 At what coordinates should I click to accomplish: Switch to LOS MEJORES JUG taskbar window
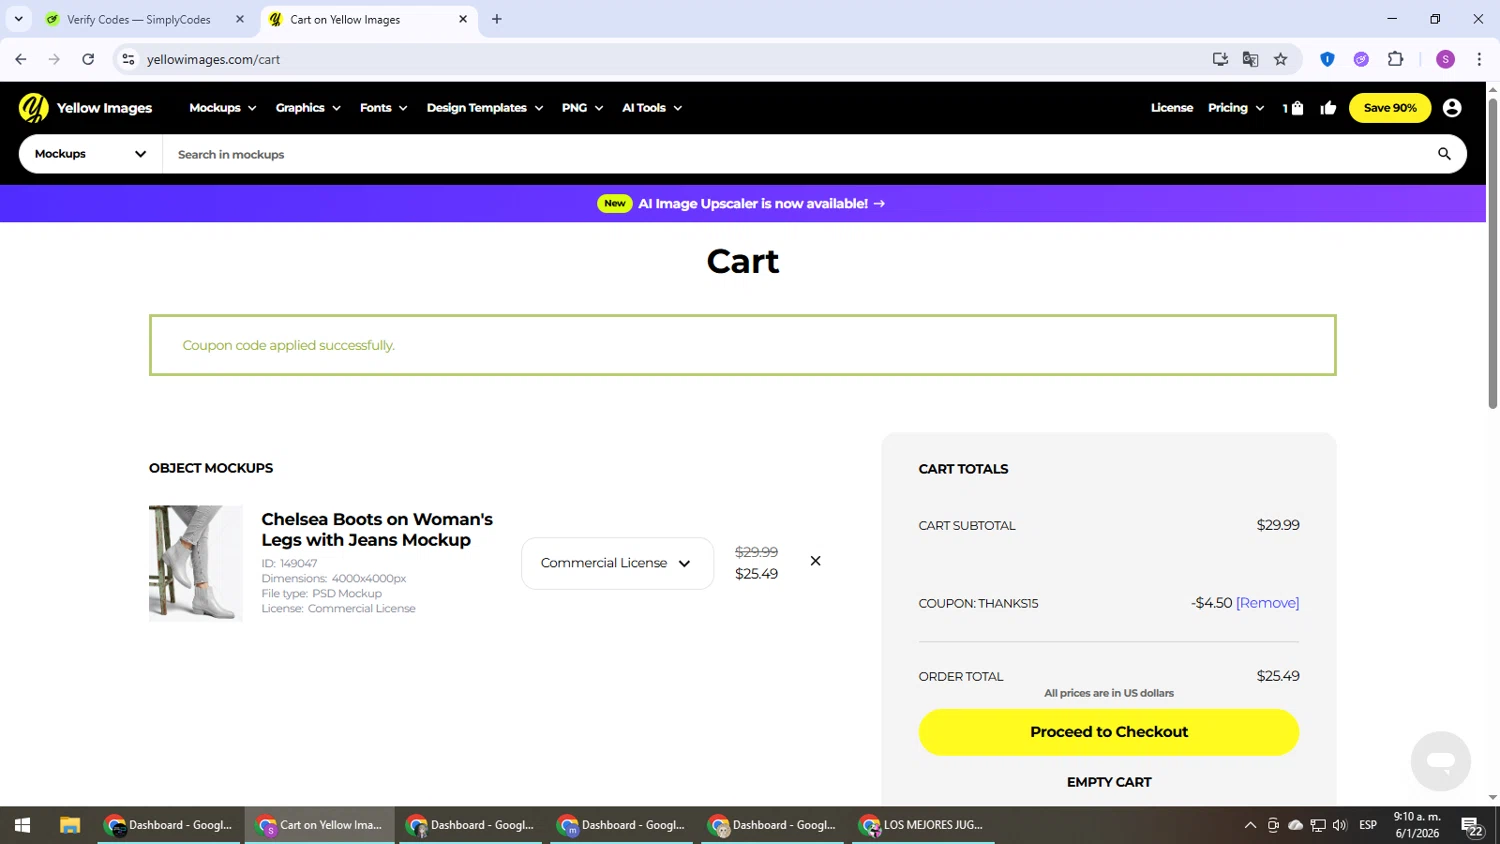point(922,825)
